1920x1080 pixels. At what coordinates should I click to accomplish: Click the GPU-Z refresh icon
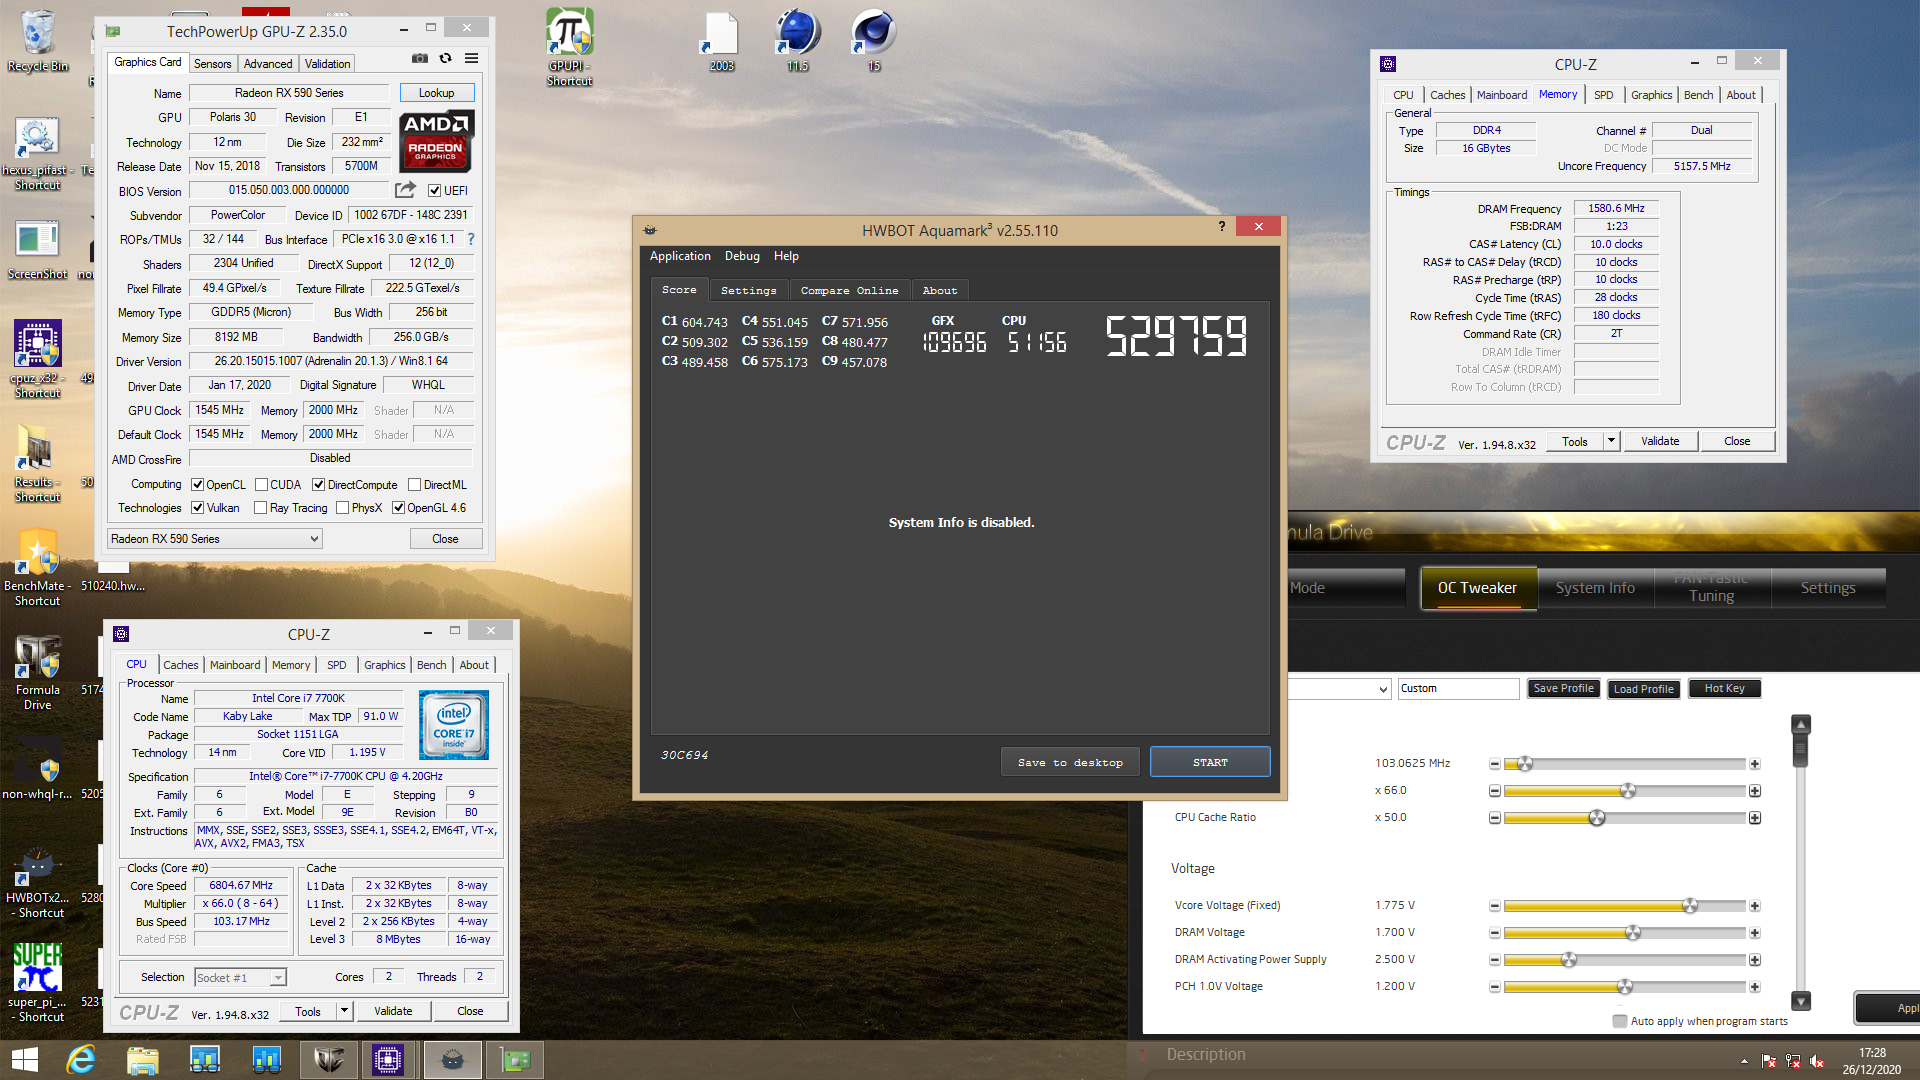tap(446, 59)
